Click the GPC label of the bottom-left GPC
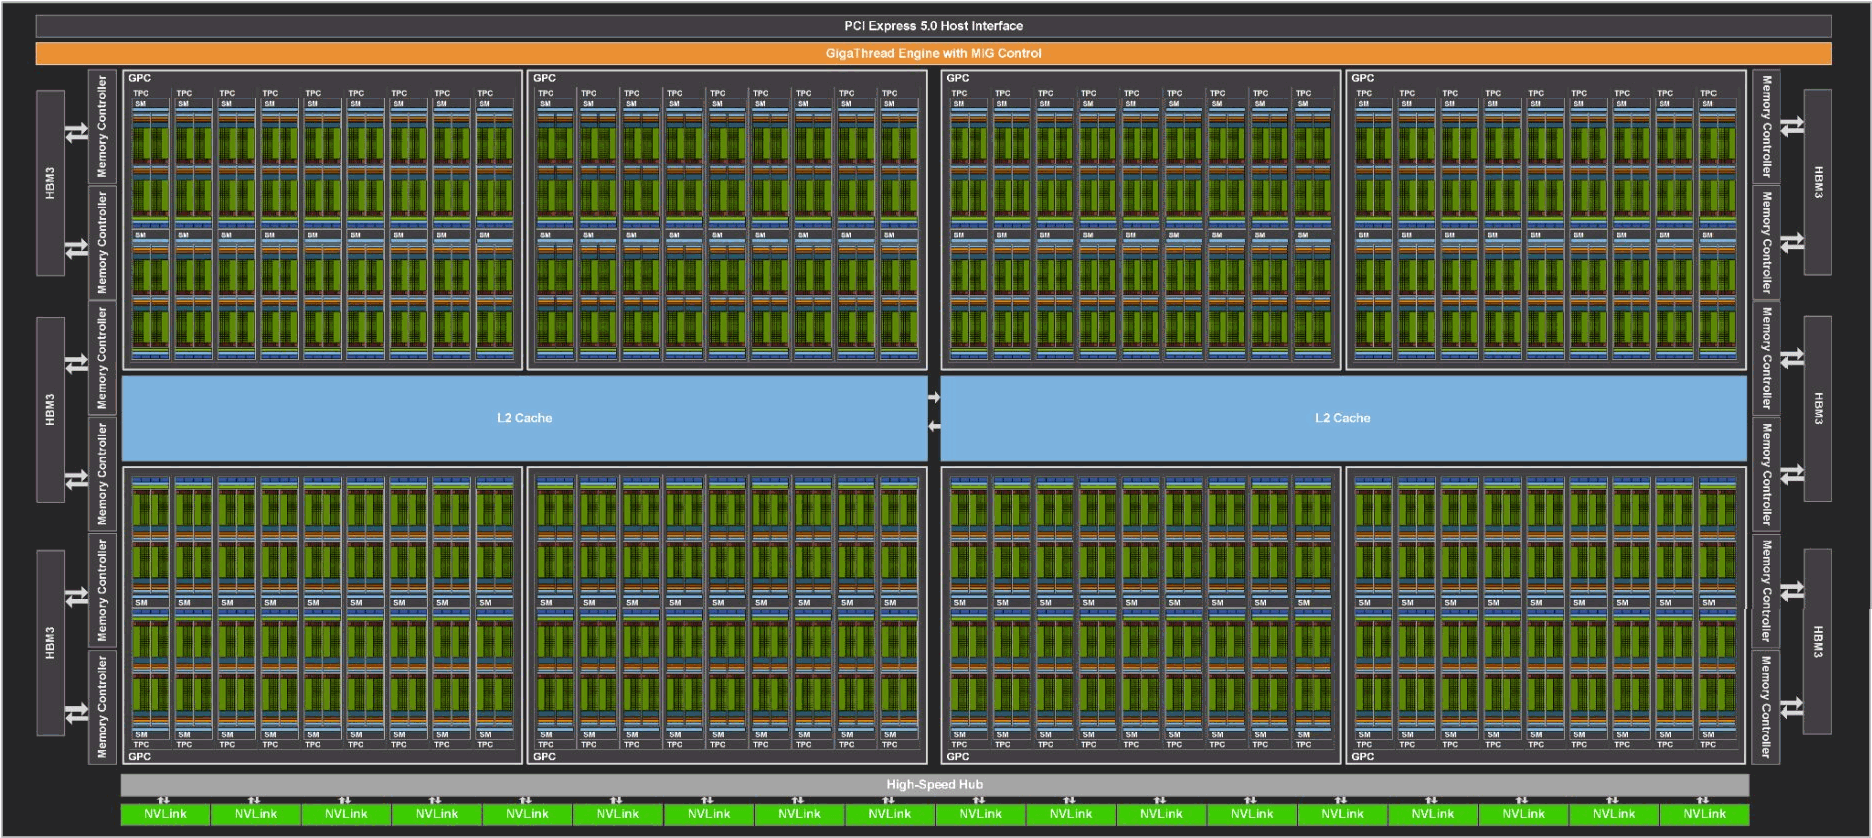This screenshot has height=838, width=1872. [x=140, y=756]
